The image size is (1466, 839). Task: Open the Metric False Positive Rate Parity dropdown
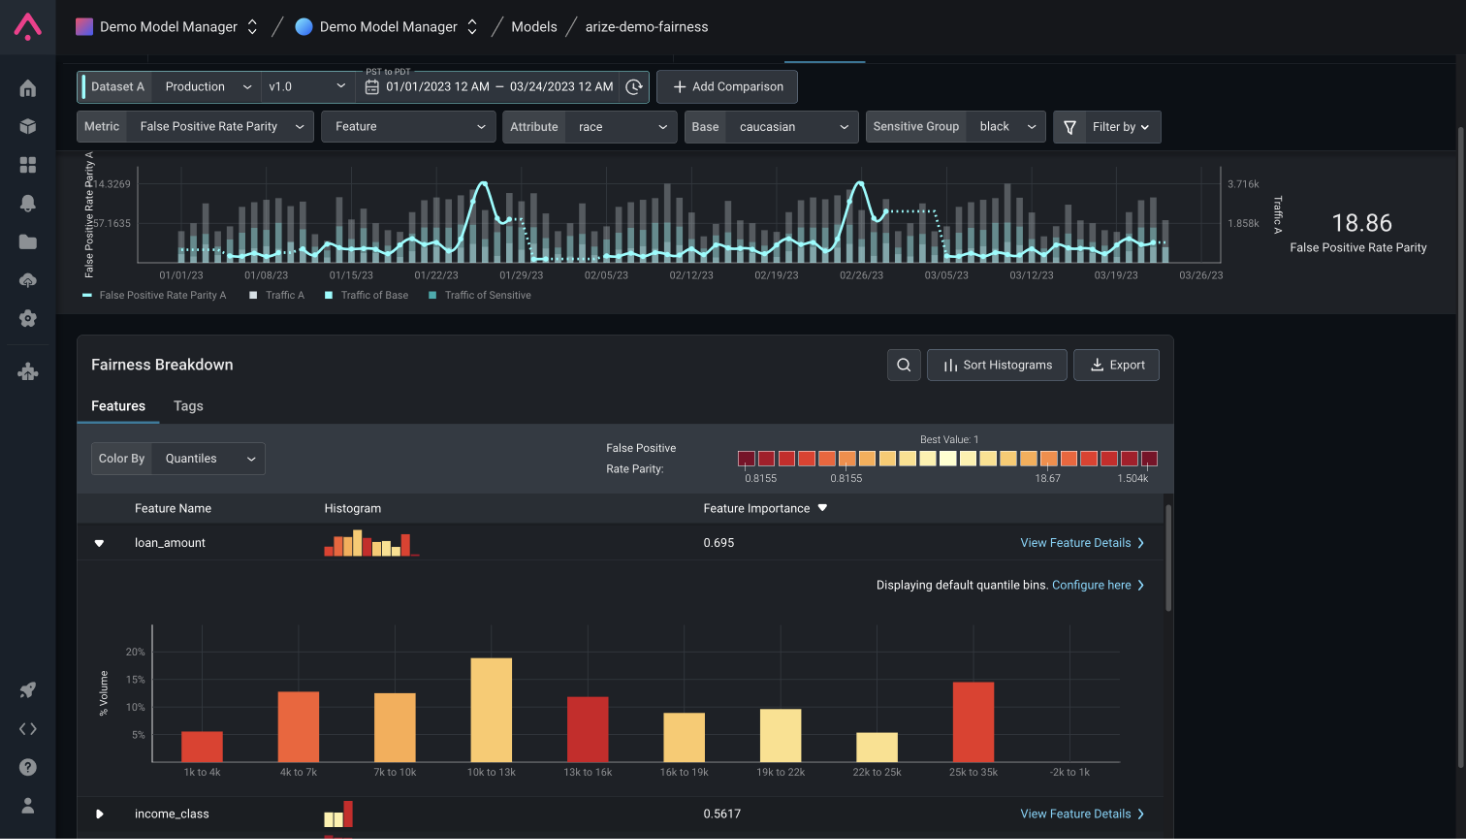click(195, 127)
